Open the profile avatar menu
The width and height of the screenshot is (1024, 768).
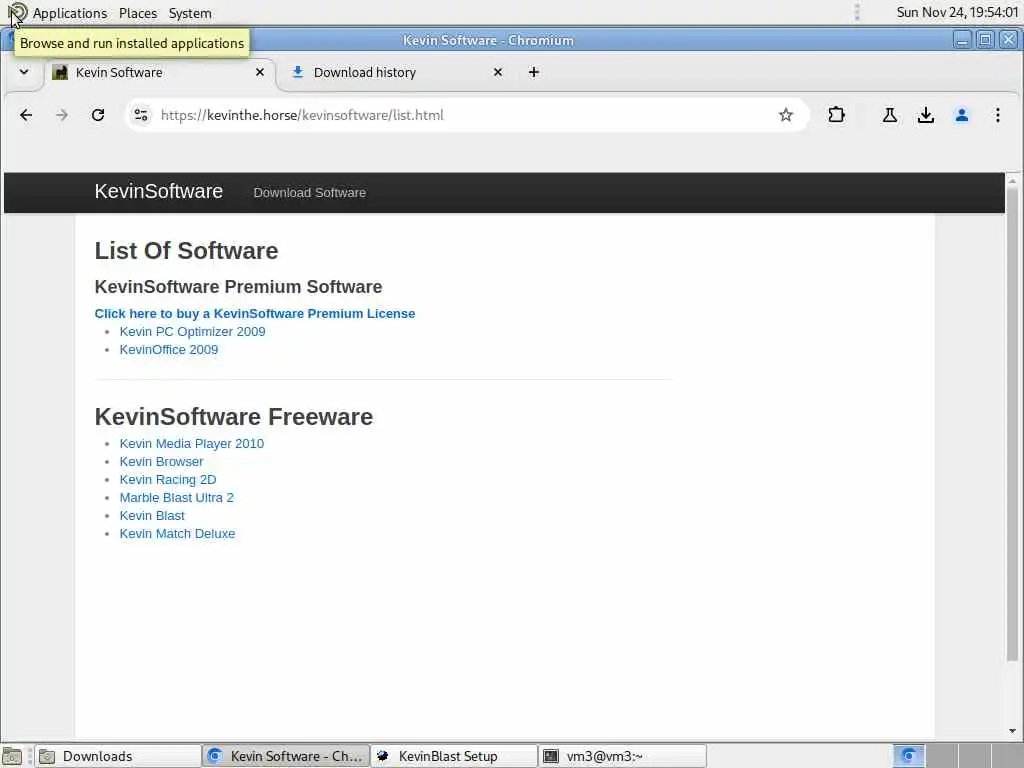961,116
